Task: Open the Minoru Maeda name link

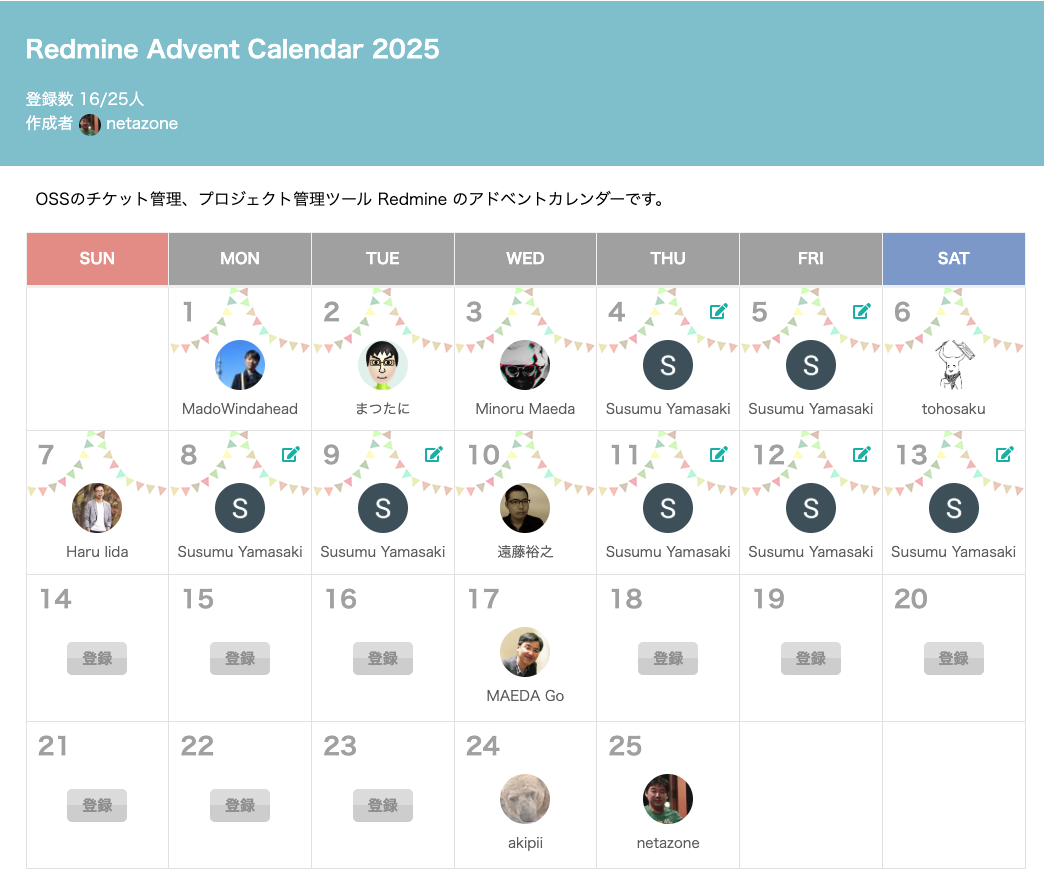Action: [x=525, y=409]
